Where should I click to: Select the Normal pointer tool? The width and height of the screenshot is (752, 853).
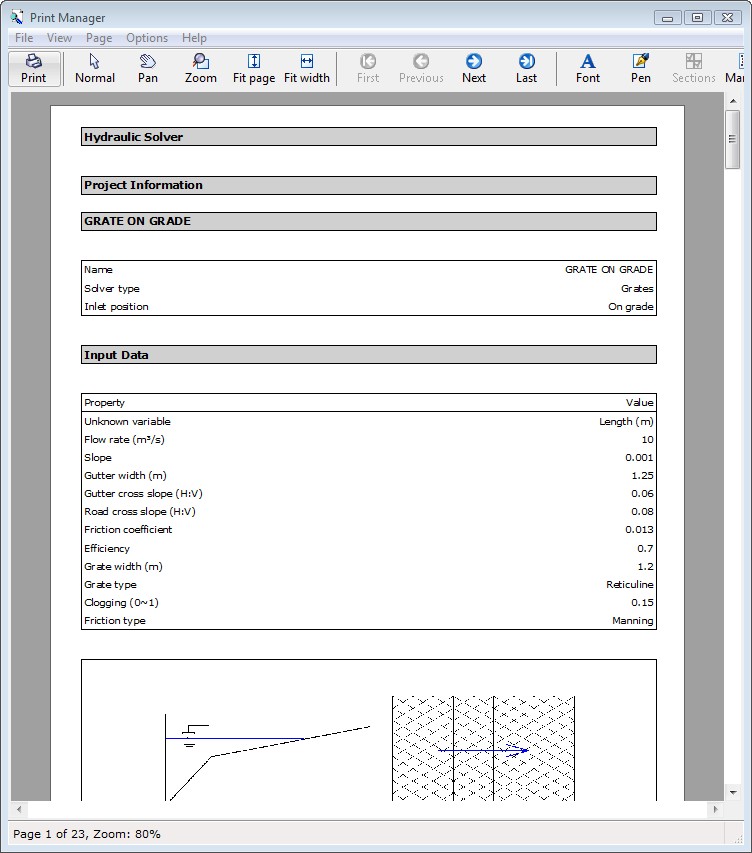click(x=95, y=68)
